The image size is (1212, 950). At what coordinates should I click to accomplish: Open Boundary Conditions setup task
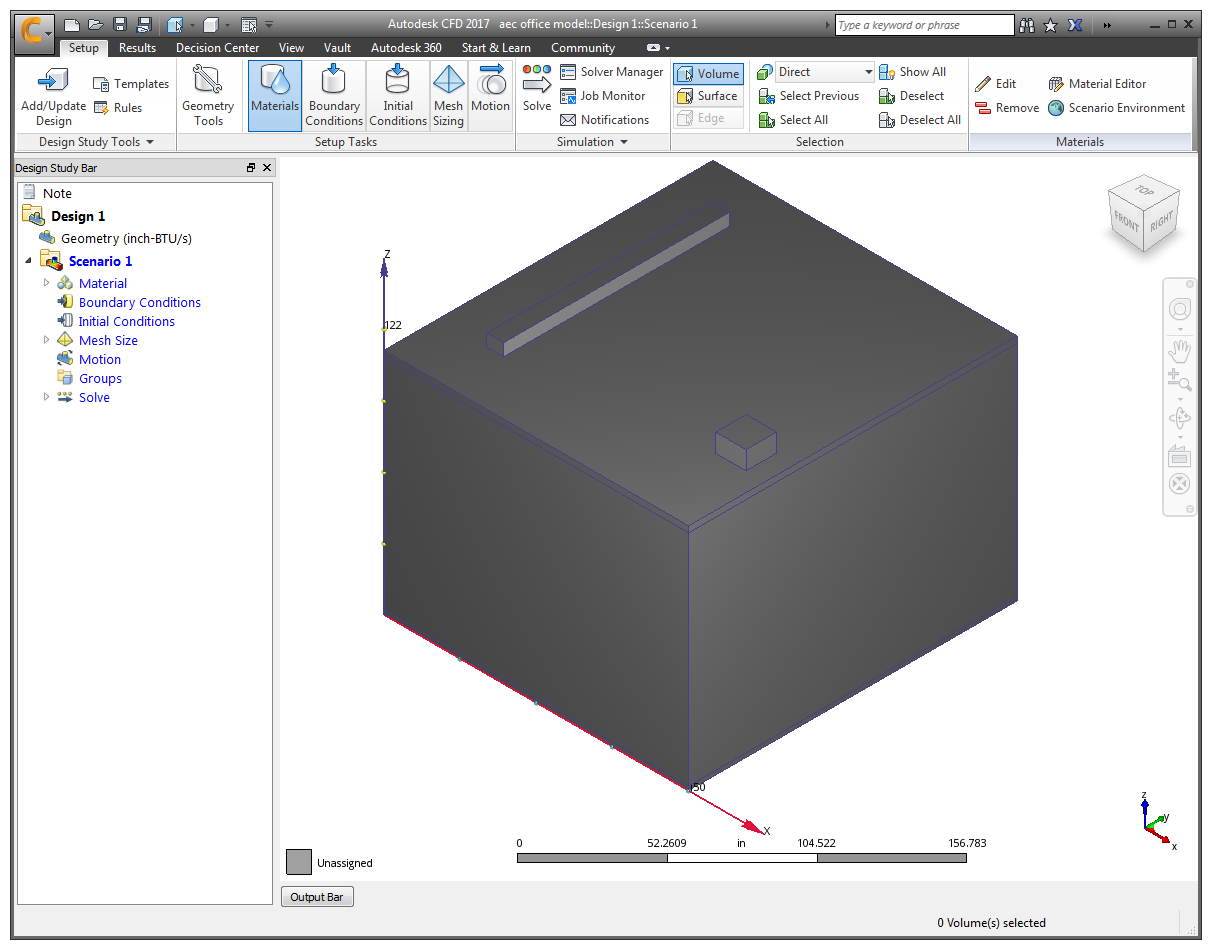click(x=334, y=95)
